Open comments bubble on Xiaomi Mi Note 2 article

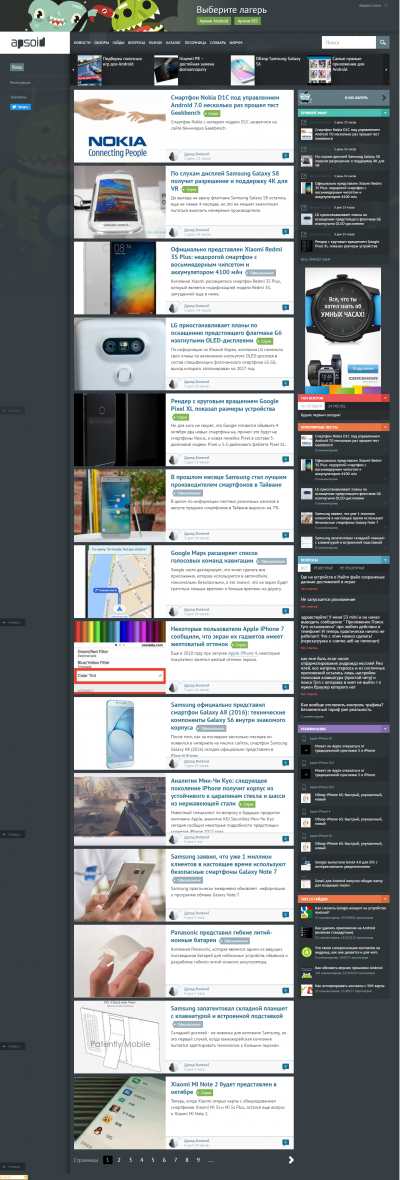[286, 1142]
